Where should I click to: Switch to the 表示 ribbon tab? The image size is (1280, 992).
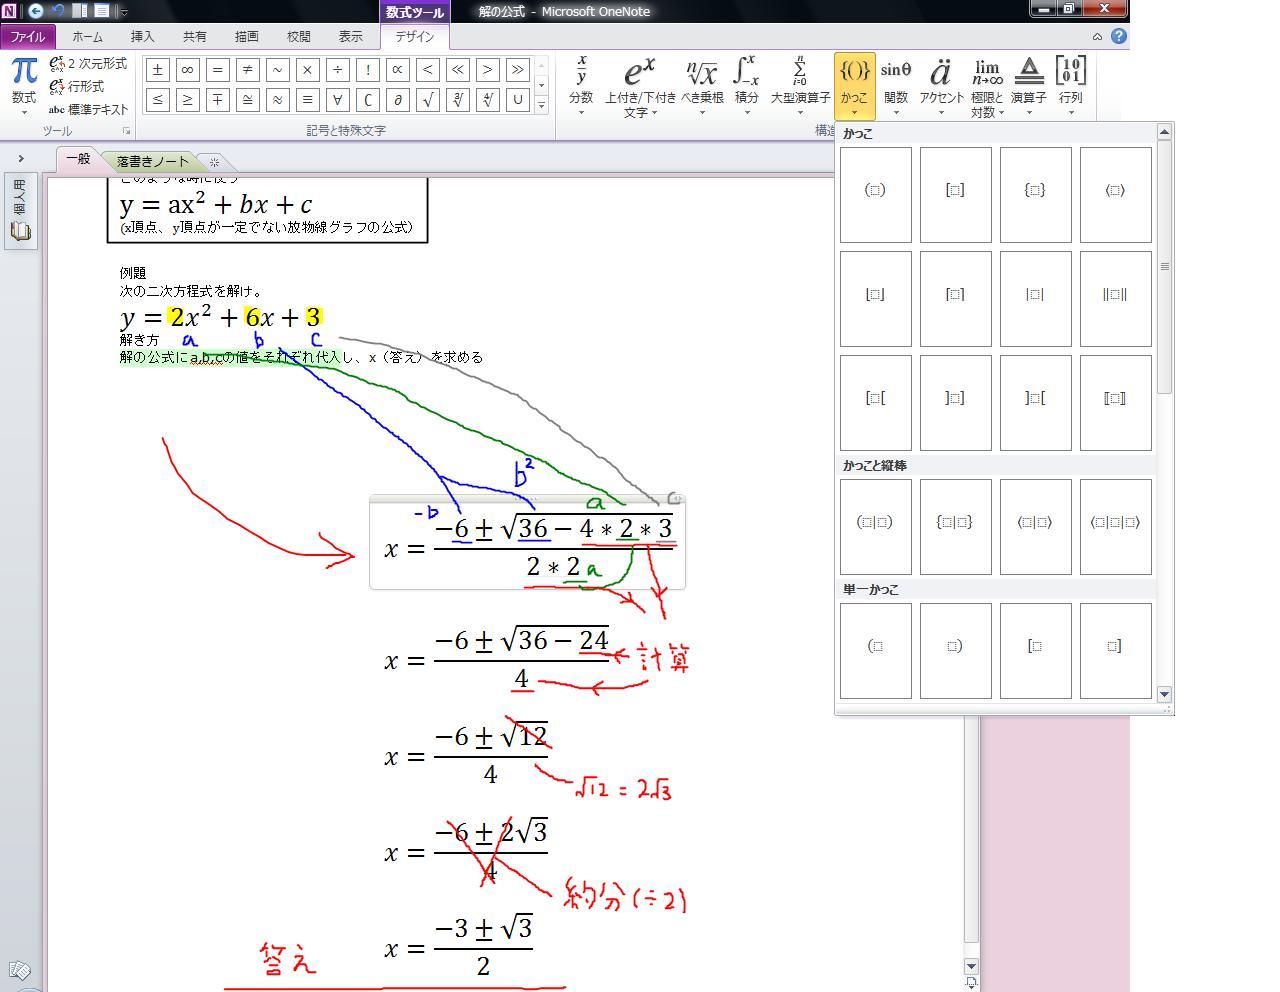351,36
